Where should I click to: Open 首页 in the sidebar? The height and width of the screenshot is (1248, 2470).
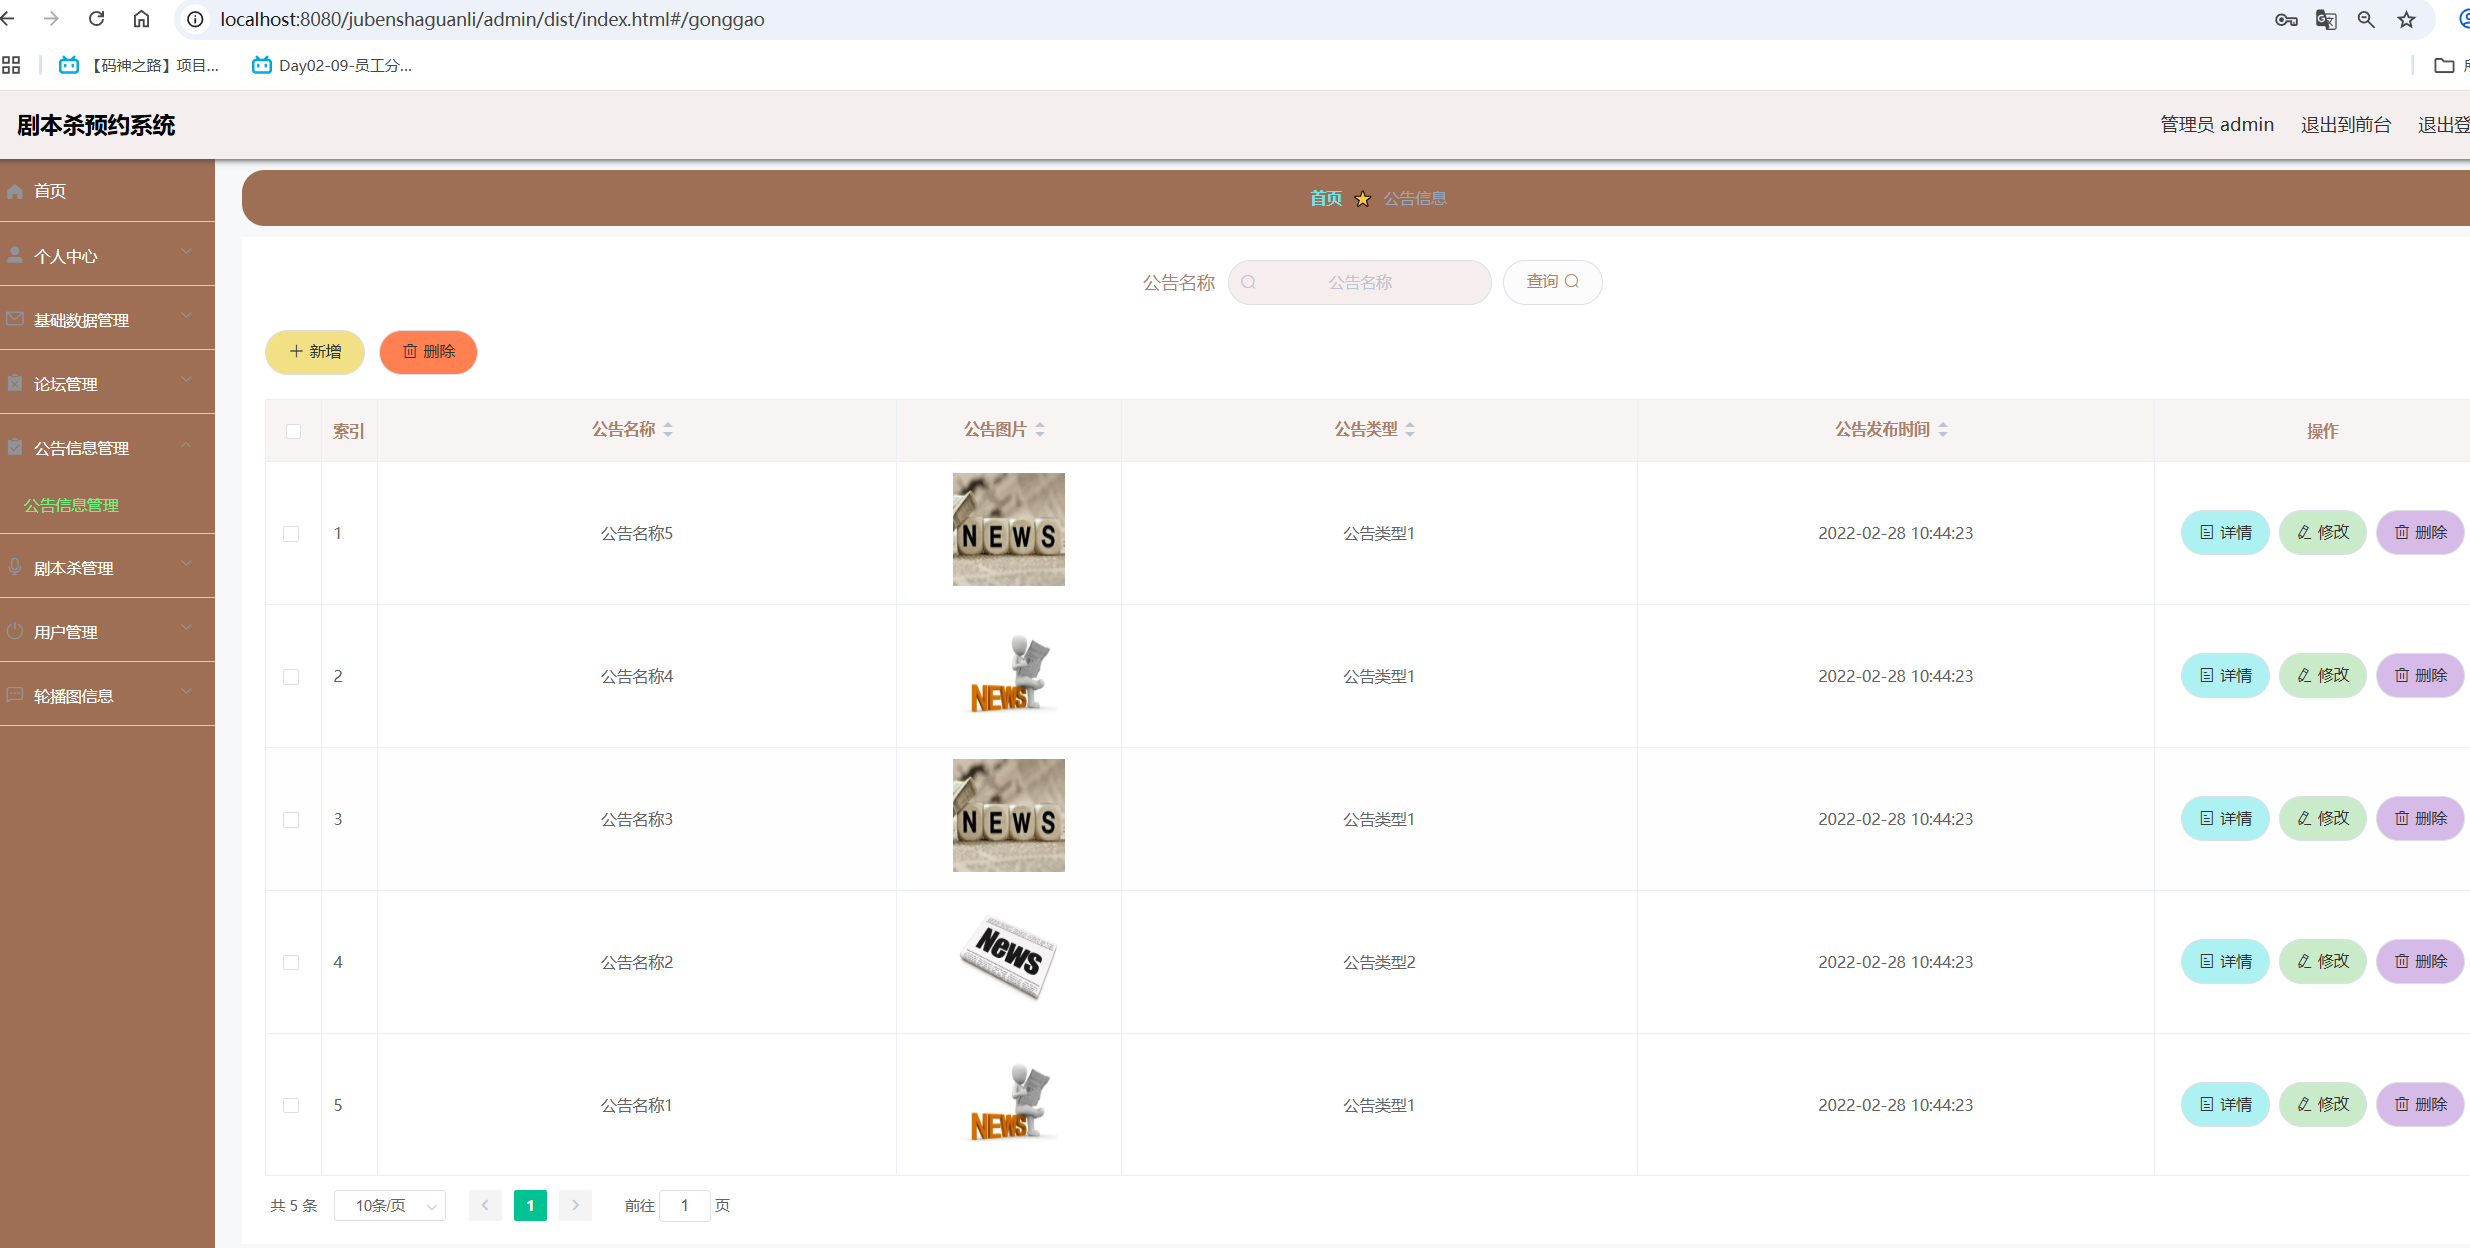pos(50,191)
